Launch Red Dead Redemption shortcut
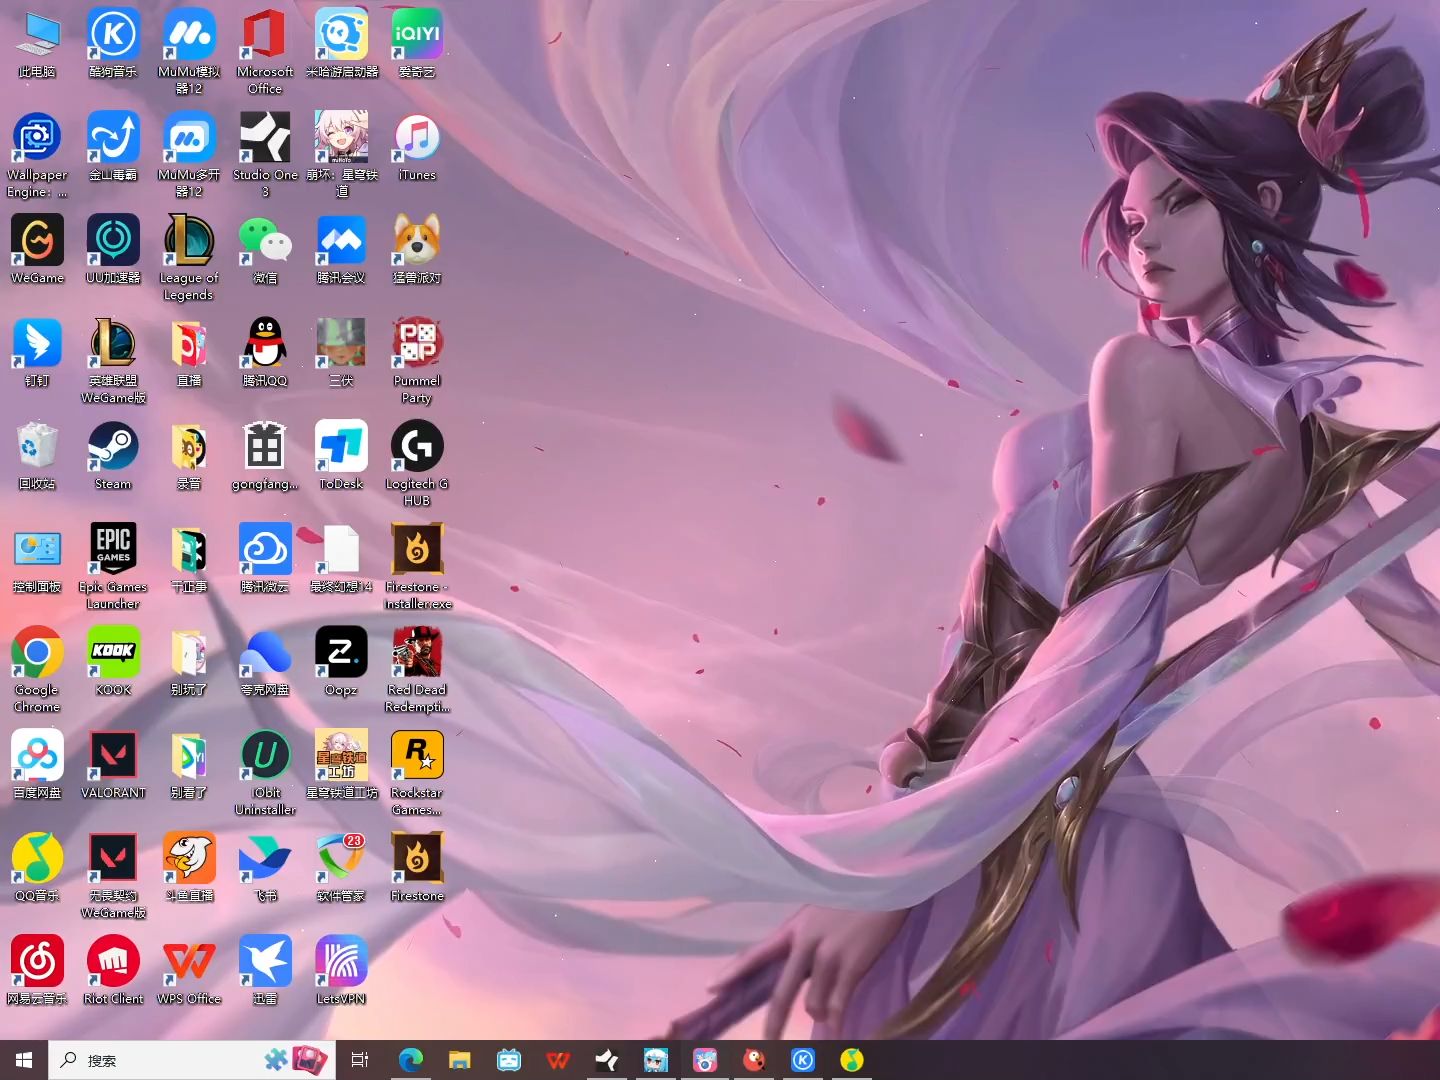1440x1080 pixels. pyautogui.click(x=417, y=670)
